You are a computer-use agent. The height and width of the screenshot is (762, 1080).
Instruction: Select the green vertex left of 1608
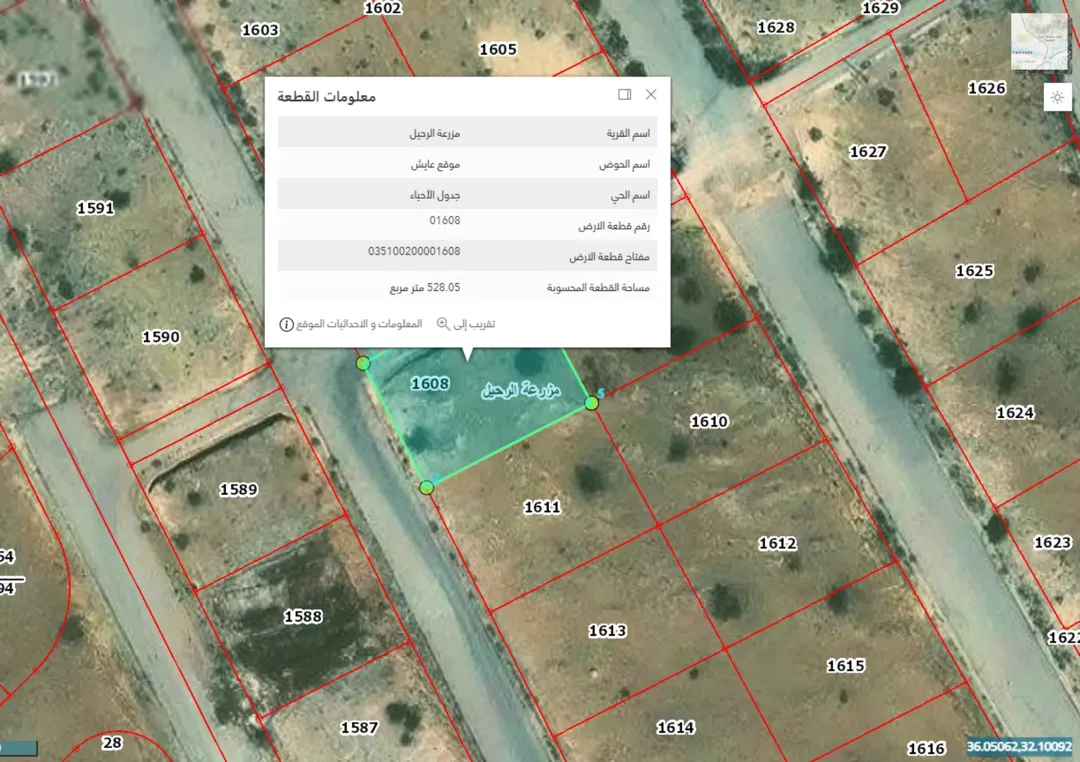point(363,363)
